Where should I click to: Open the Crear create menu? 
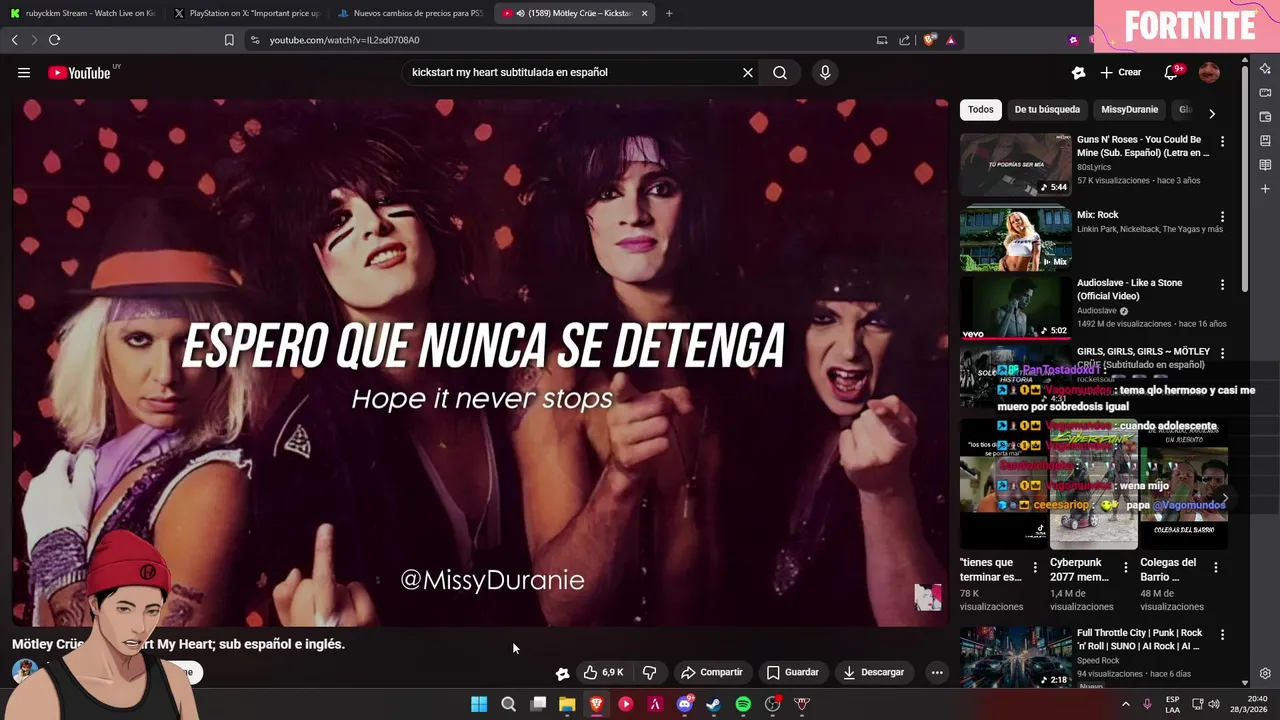[x=1120, y=72]
